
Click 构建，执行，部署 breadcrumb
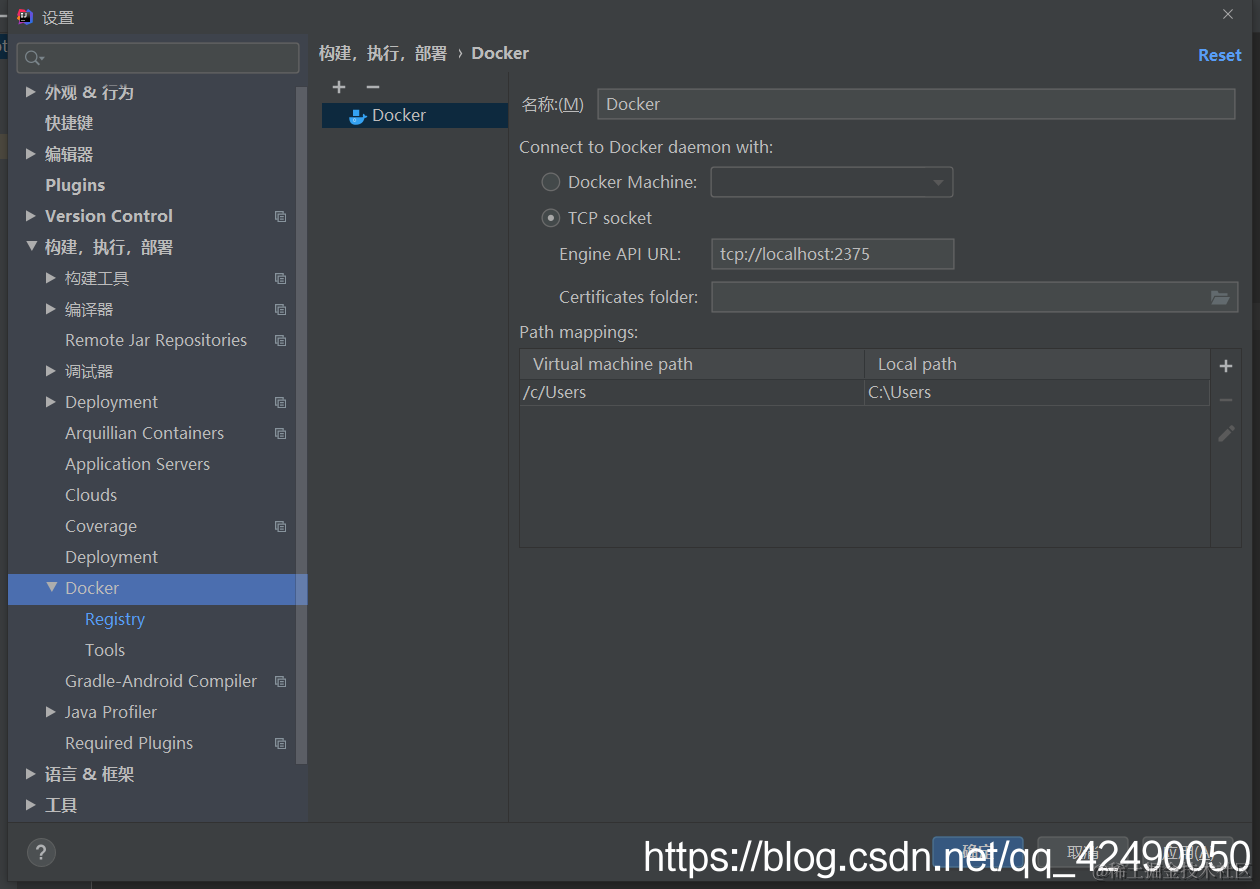(383, 53)
